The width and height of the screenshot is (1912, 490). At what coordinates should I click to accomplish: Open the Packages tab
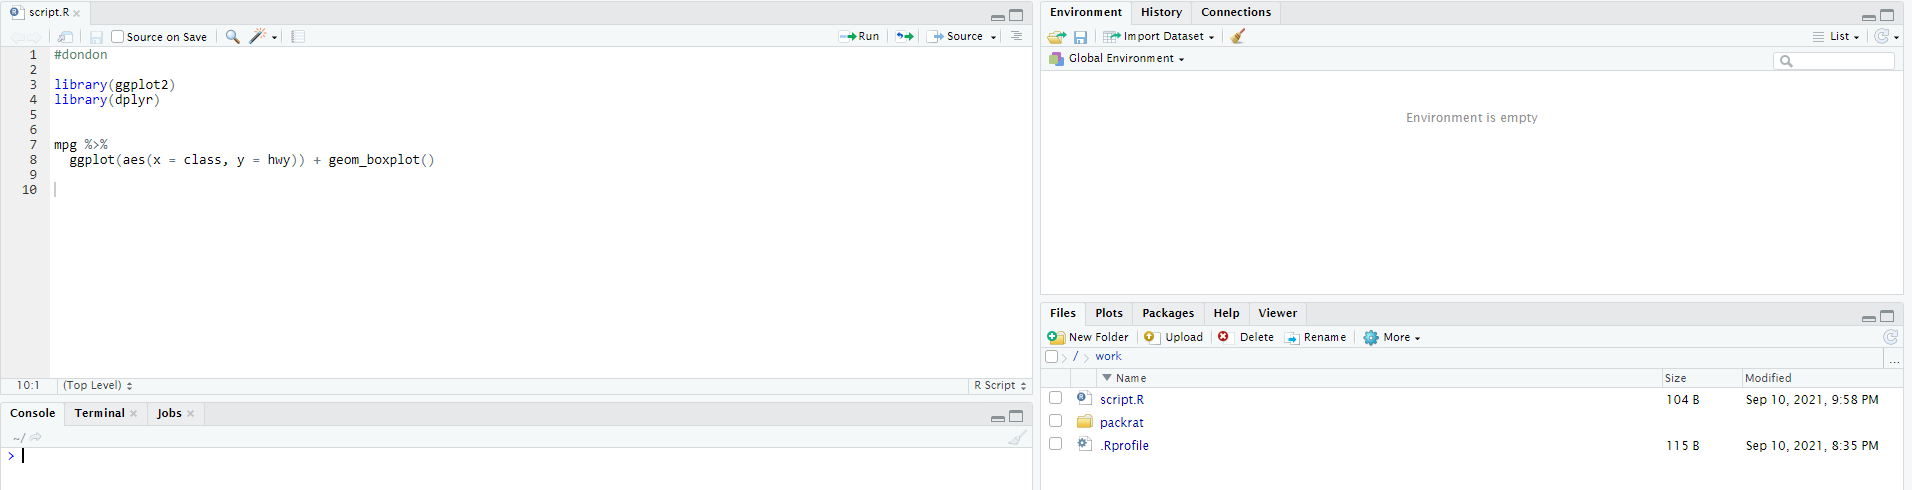pyautogui.click(x=1168, y=313)
